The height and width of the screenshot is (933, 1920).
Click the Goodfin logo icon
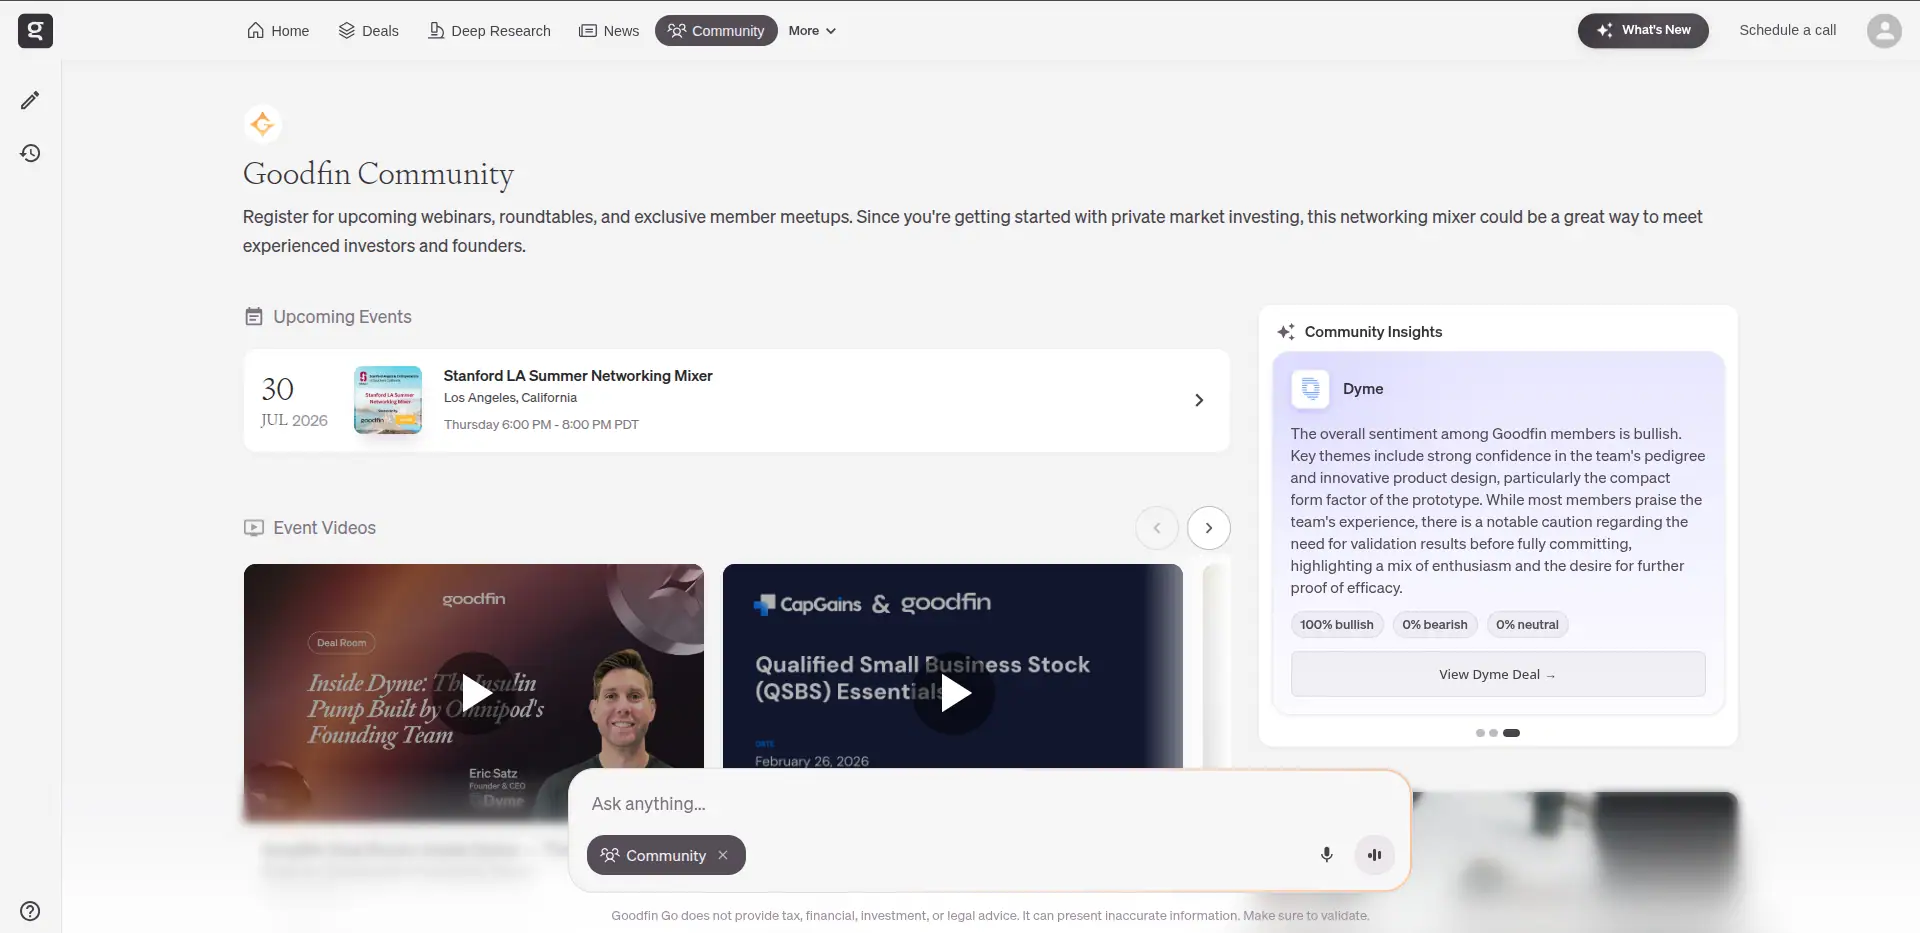(35, 31)
